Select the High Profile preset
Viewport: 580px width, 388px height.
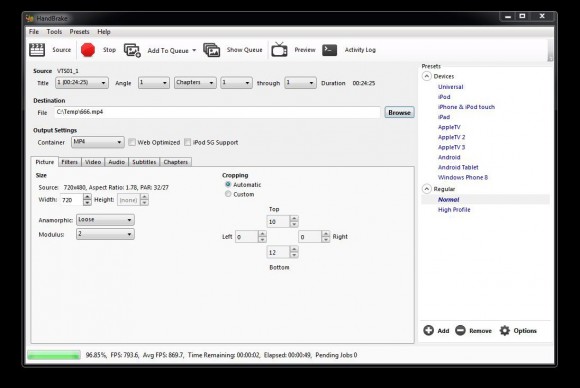[x=454, y=210]
